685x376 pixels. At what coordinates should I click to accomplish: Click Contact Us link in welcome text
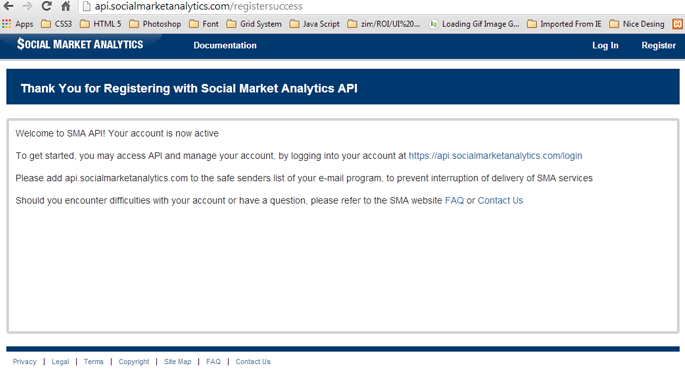tap(500, 200)
